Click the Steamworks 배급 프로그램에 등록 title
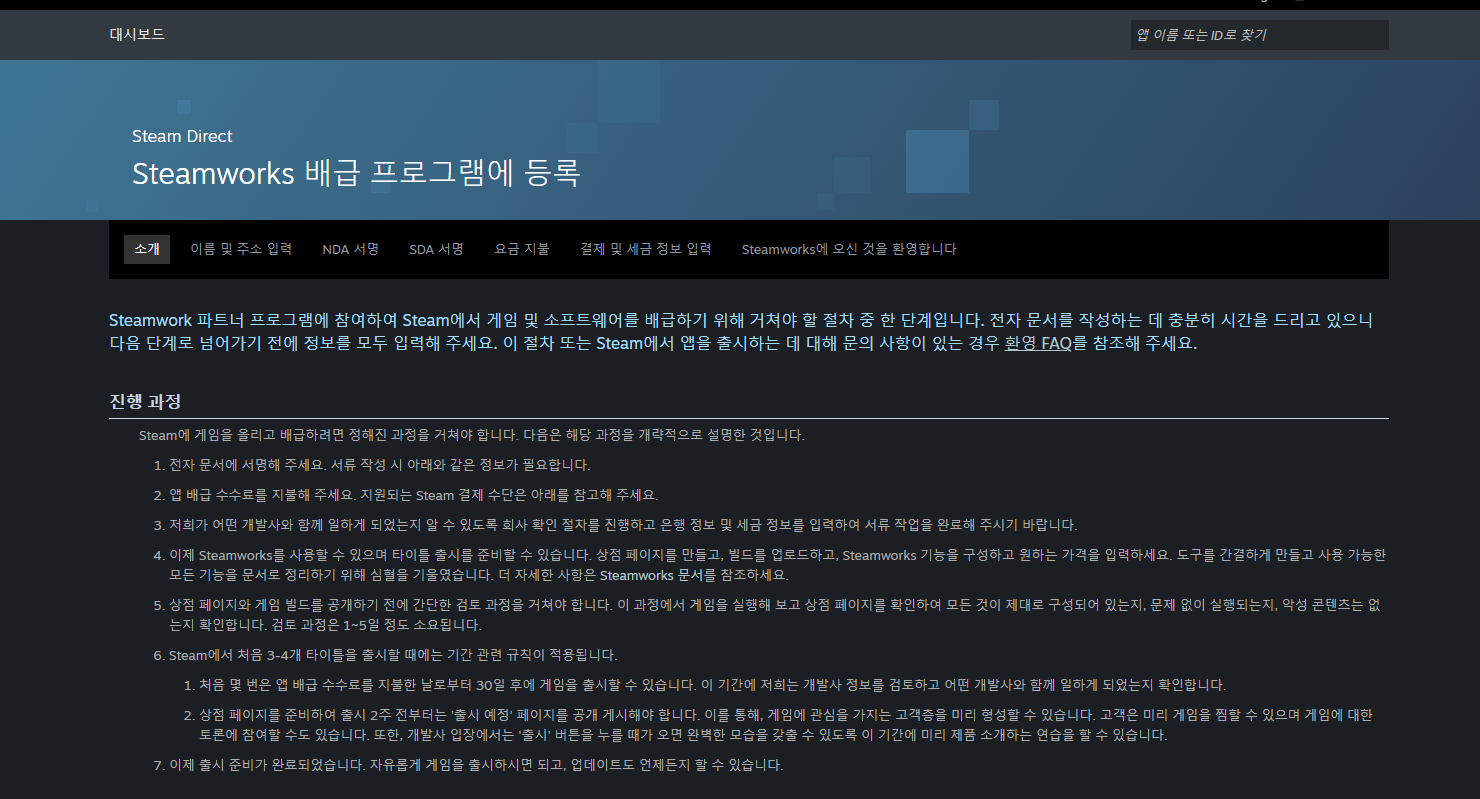The image size is (1480, 799). (356, 172)
